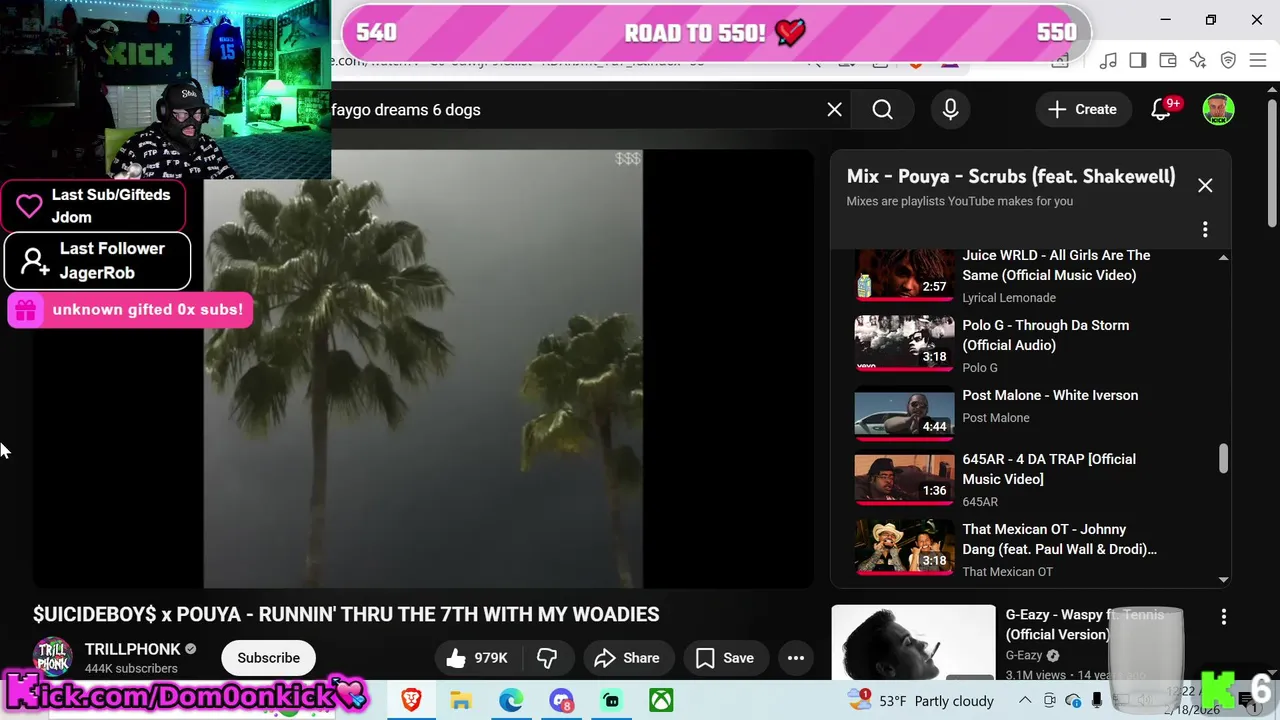Viewport: 1280px width, 720px height.
Task: Click the 645AR 4 DA TRAP thumbnail
Action: coord(904,477)
